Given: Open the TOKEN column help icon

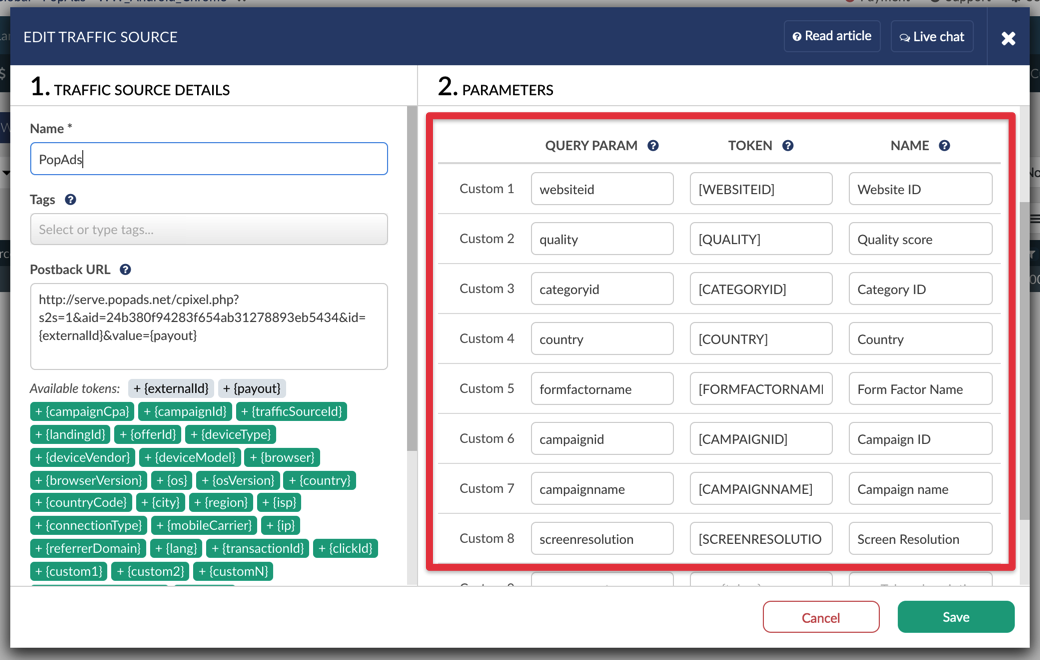Looking at the screenshot, I should click(x=788, y=146).
